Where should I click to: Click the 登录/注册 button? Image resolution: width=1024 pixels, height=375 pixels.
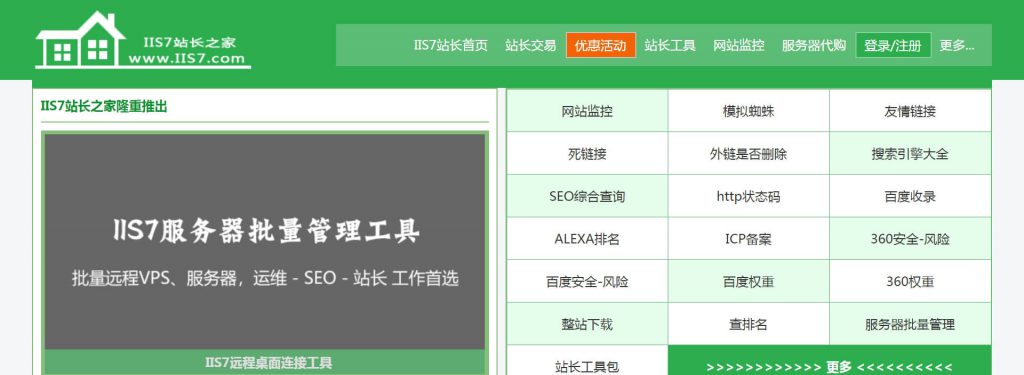893,45
